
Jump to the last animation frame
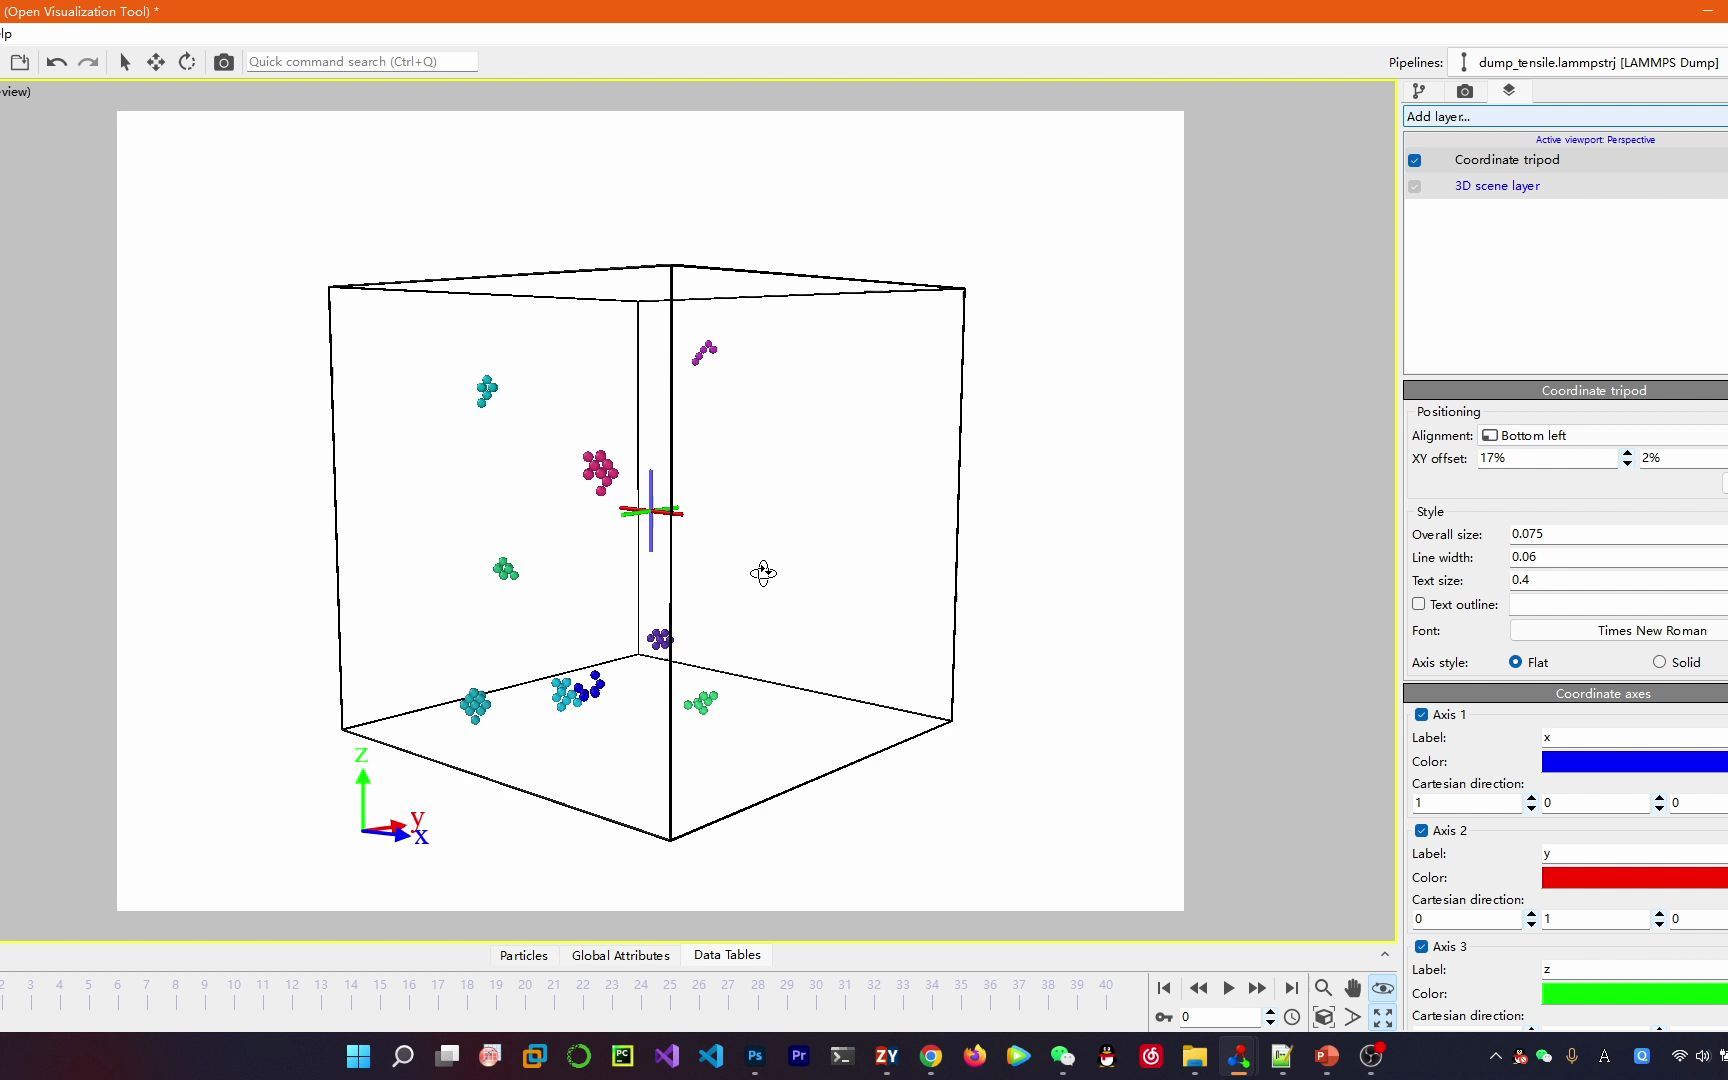tap(1292, 988)
